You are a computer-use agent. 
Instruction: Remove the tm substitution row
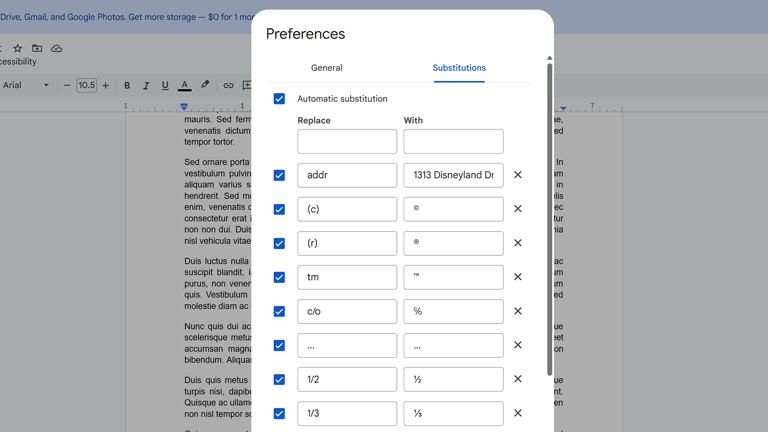click(x=518, y=277)
